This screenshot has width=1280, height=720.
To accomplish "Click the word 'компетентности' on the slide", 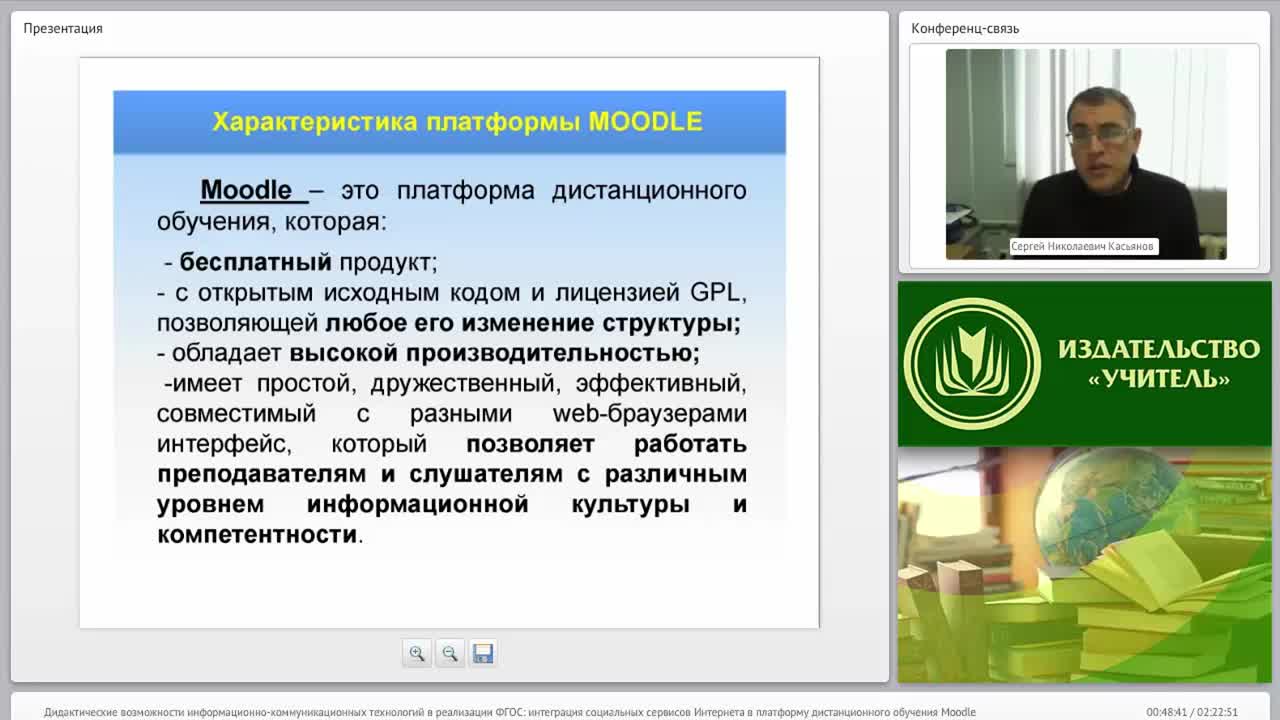I will pyautogui.click(x=258, y=534).
